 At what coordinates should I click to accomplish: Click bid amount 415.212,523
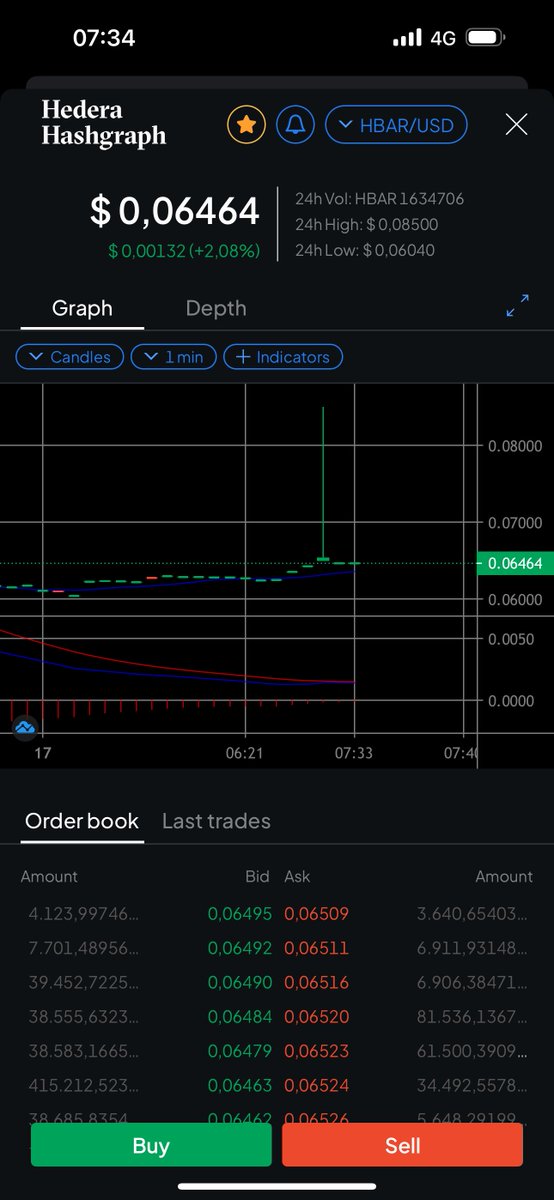[84, 1085]
